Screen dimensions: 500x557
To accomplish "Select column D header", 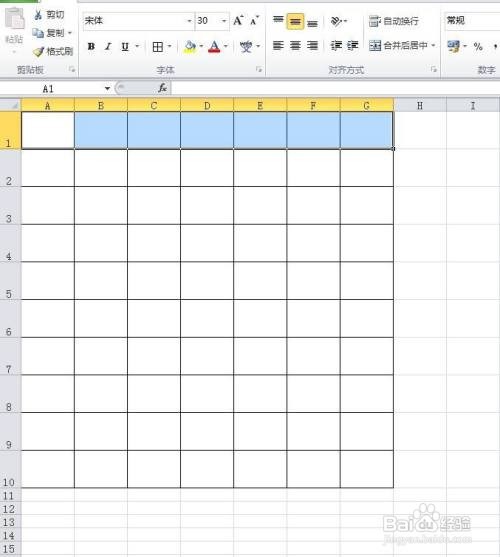I will 207,106.
